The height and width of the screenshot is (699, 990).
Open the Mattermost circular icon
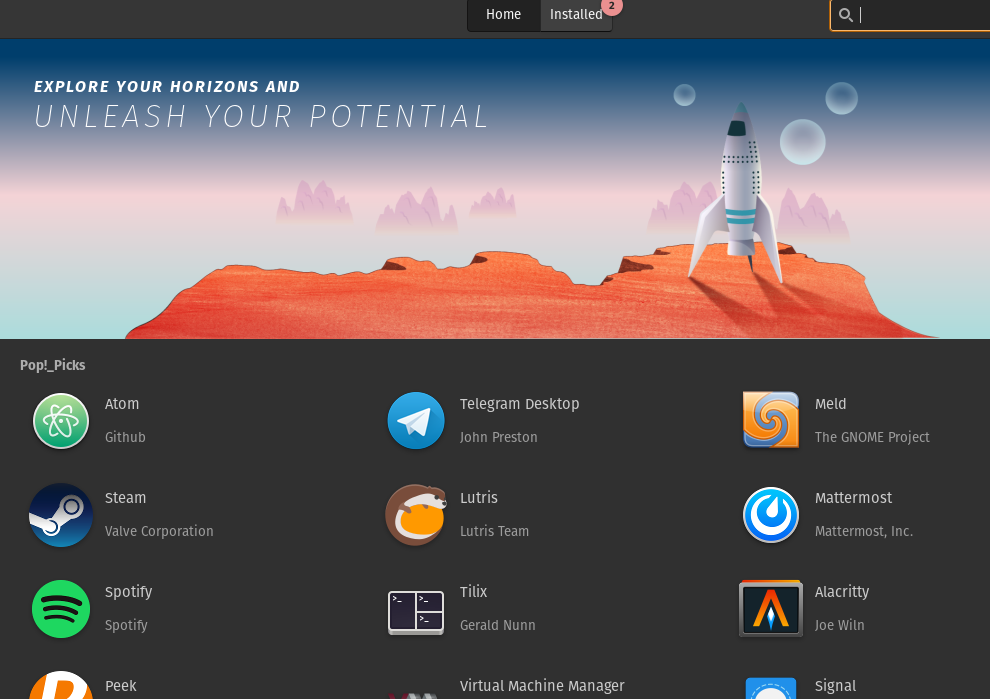coord(770,515)
